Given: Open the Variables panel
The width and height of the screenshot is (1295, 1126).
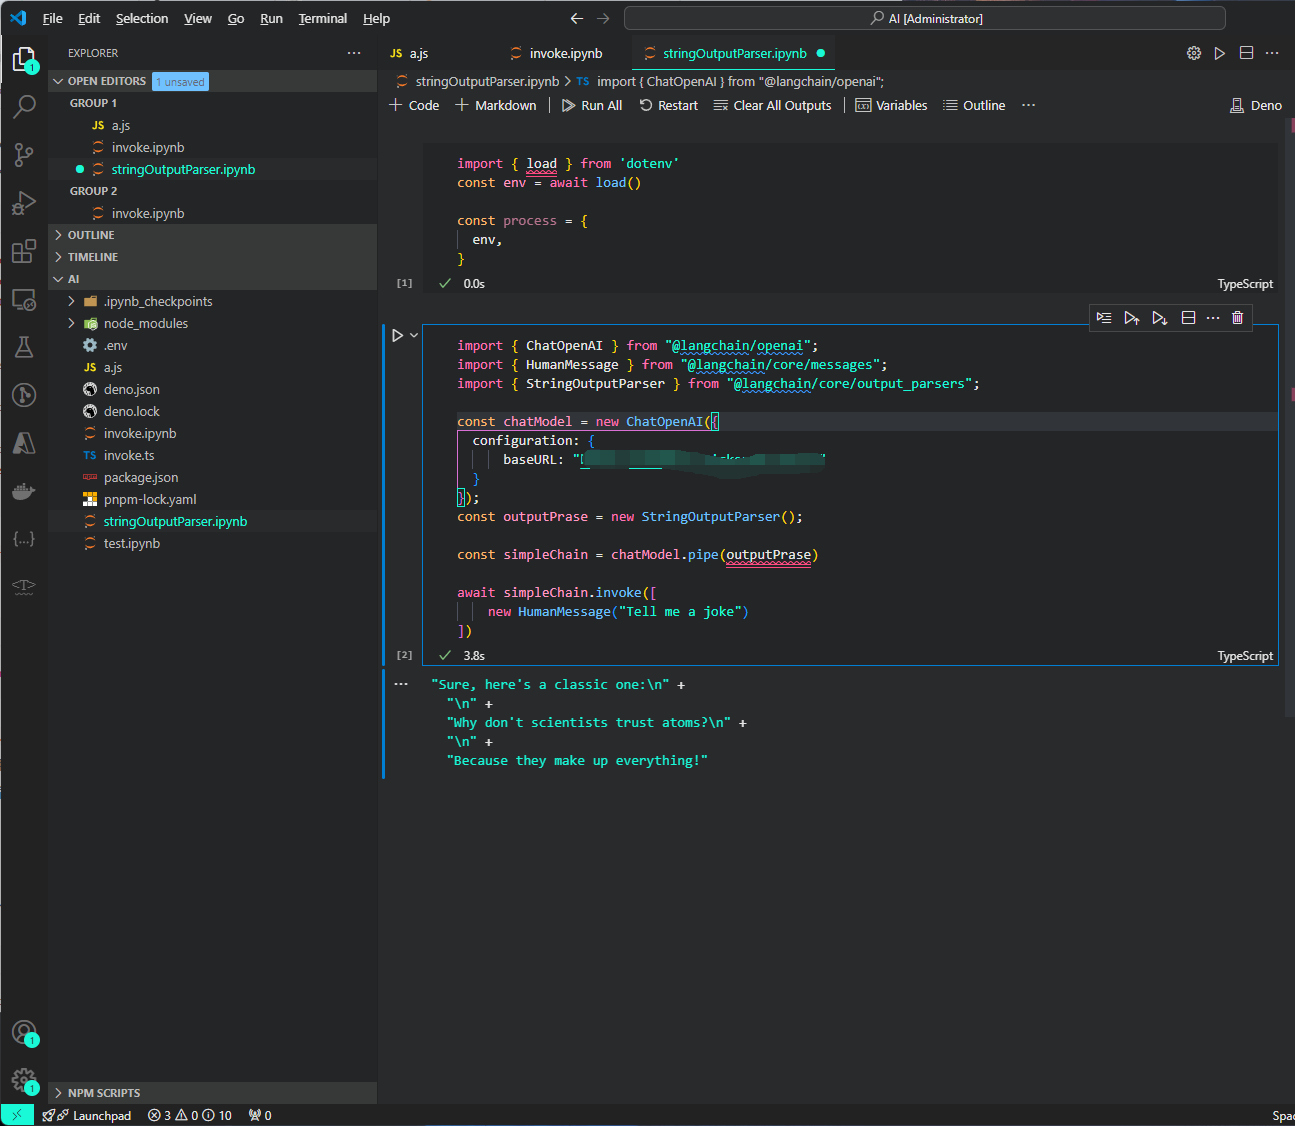Looking at the screenshot, I should (891, 105).
